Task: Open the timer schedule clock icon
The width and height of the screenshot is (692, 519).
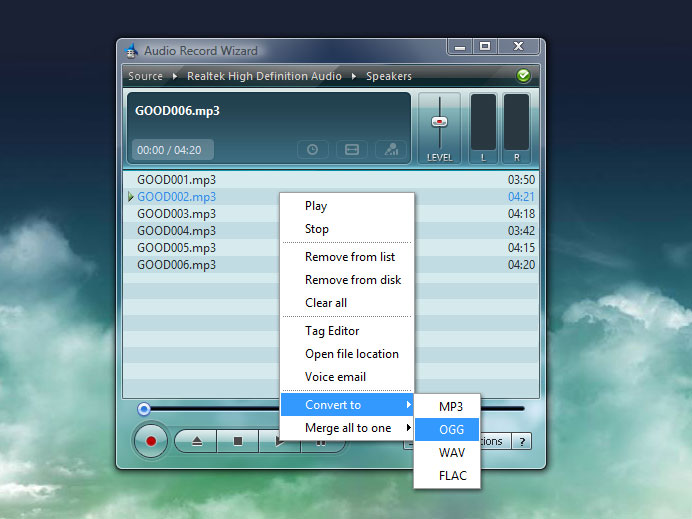Action: [312, 149]
